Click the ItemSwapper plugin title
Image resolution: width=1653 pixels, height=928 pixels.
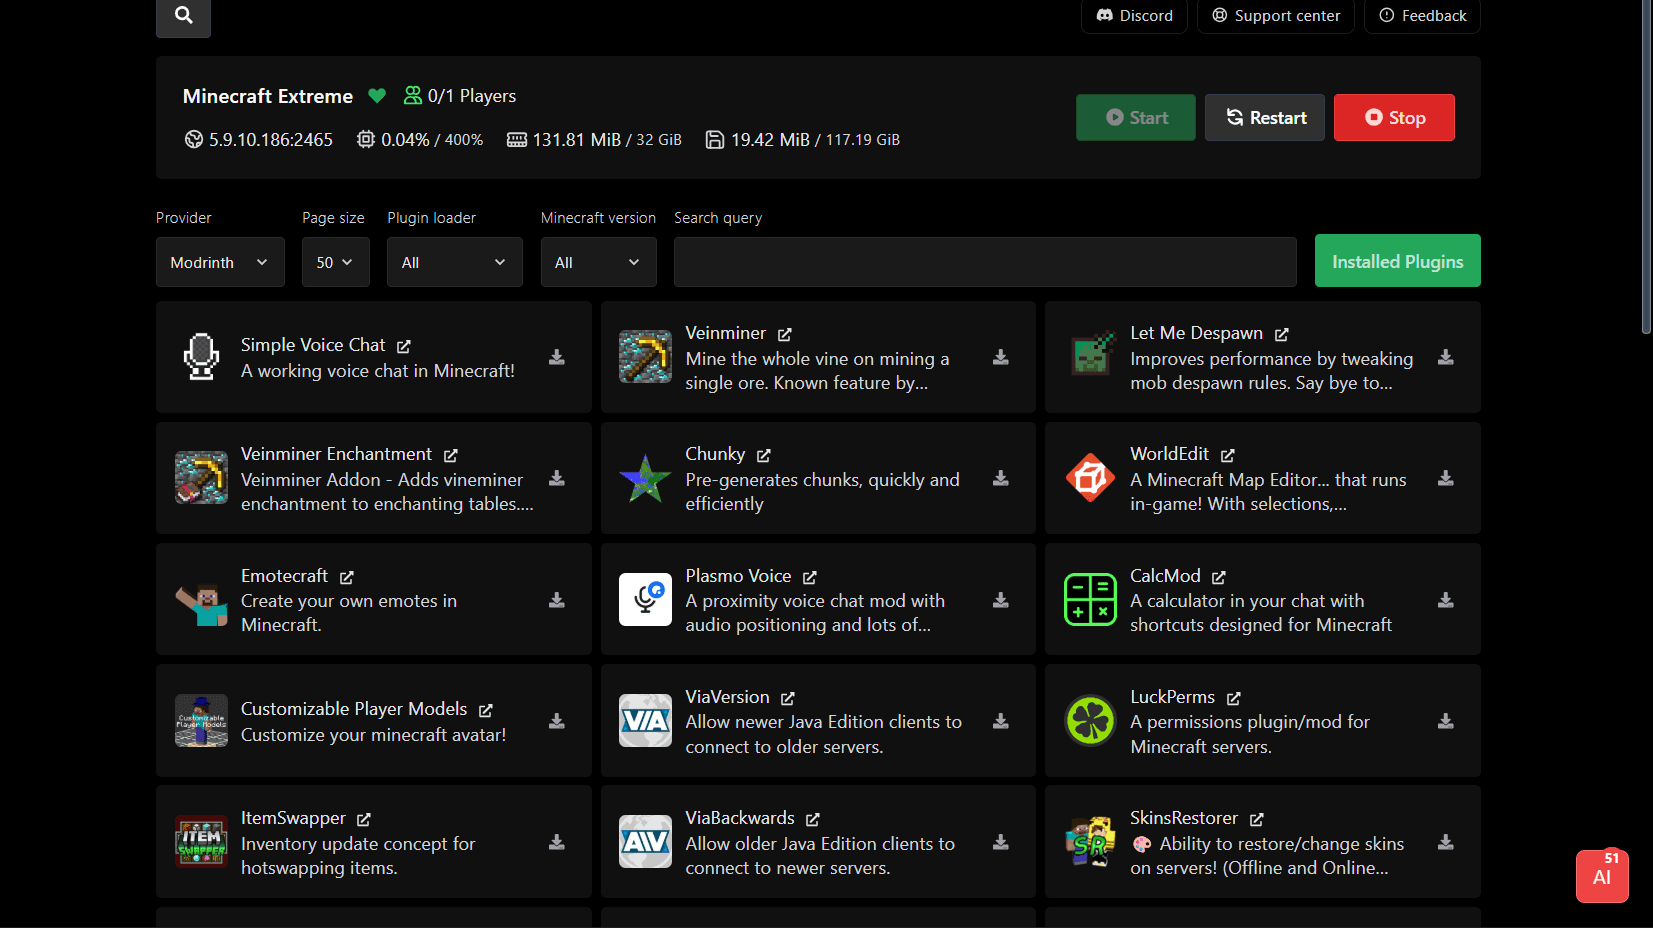coord(293,818)
